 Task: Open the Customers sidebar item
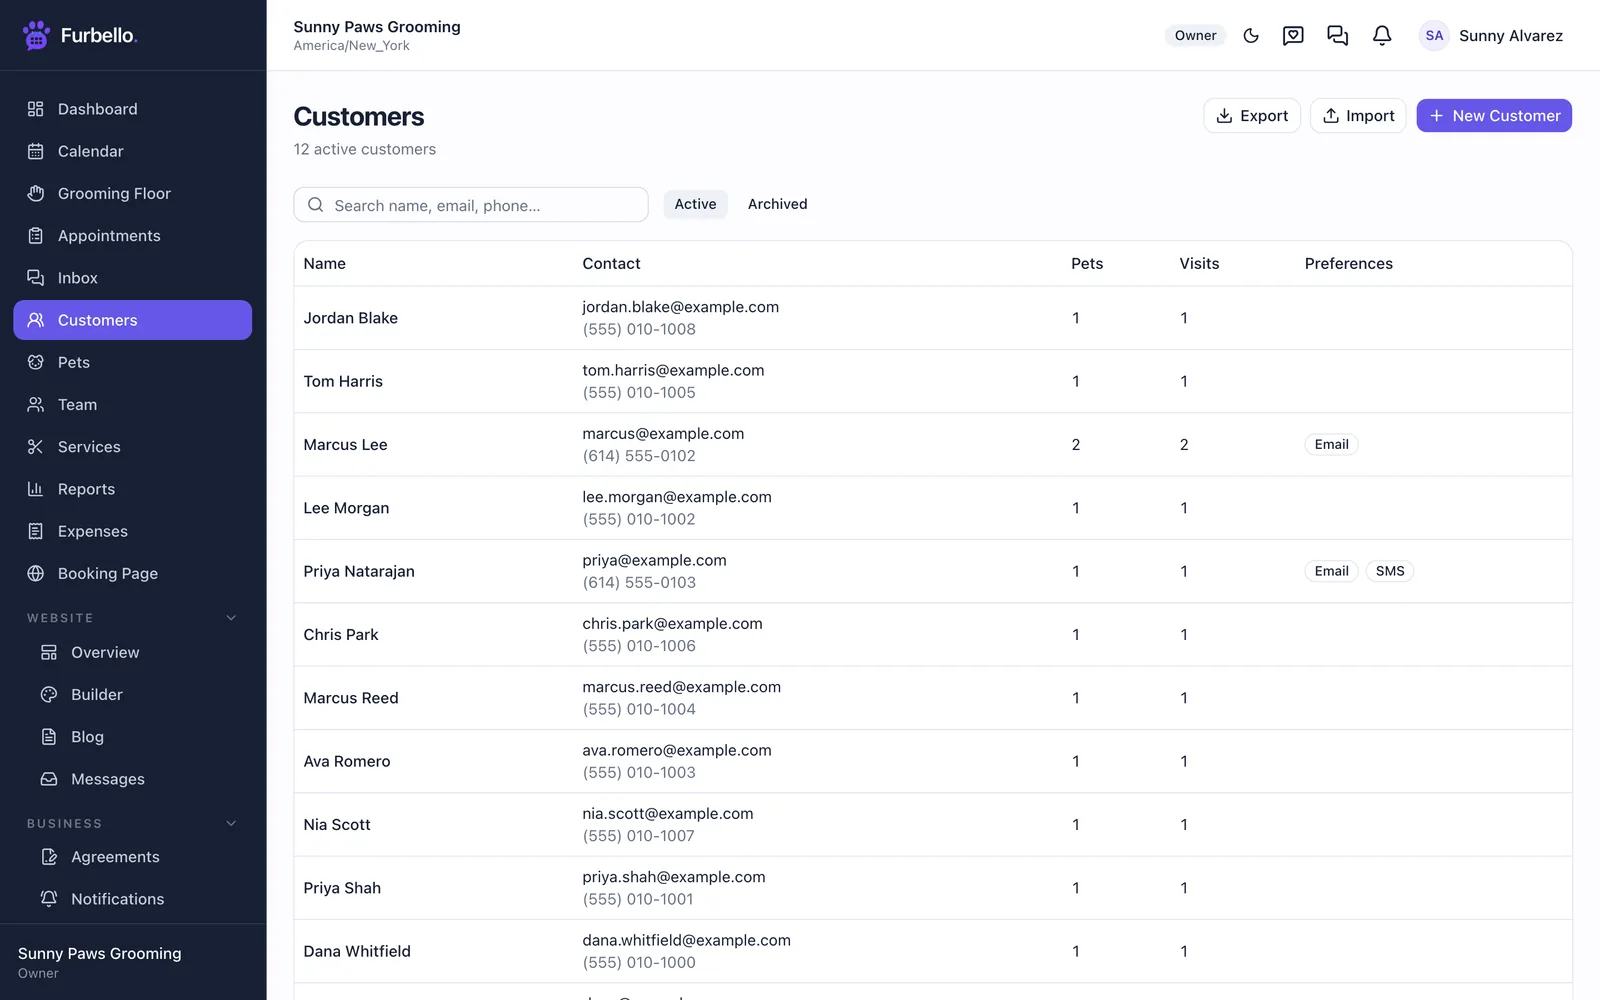click(132, 320)
